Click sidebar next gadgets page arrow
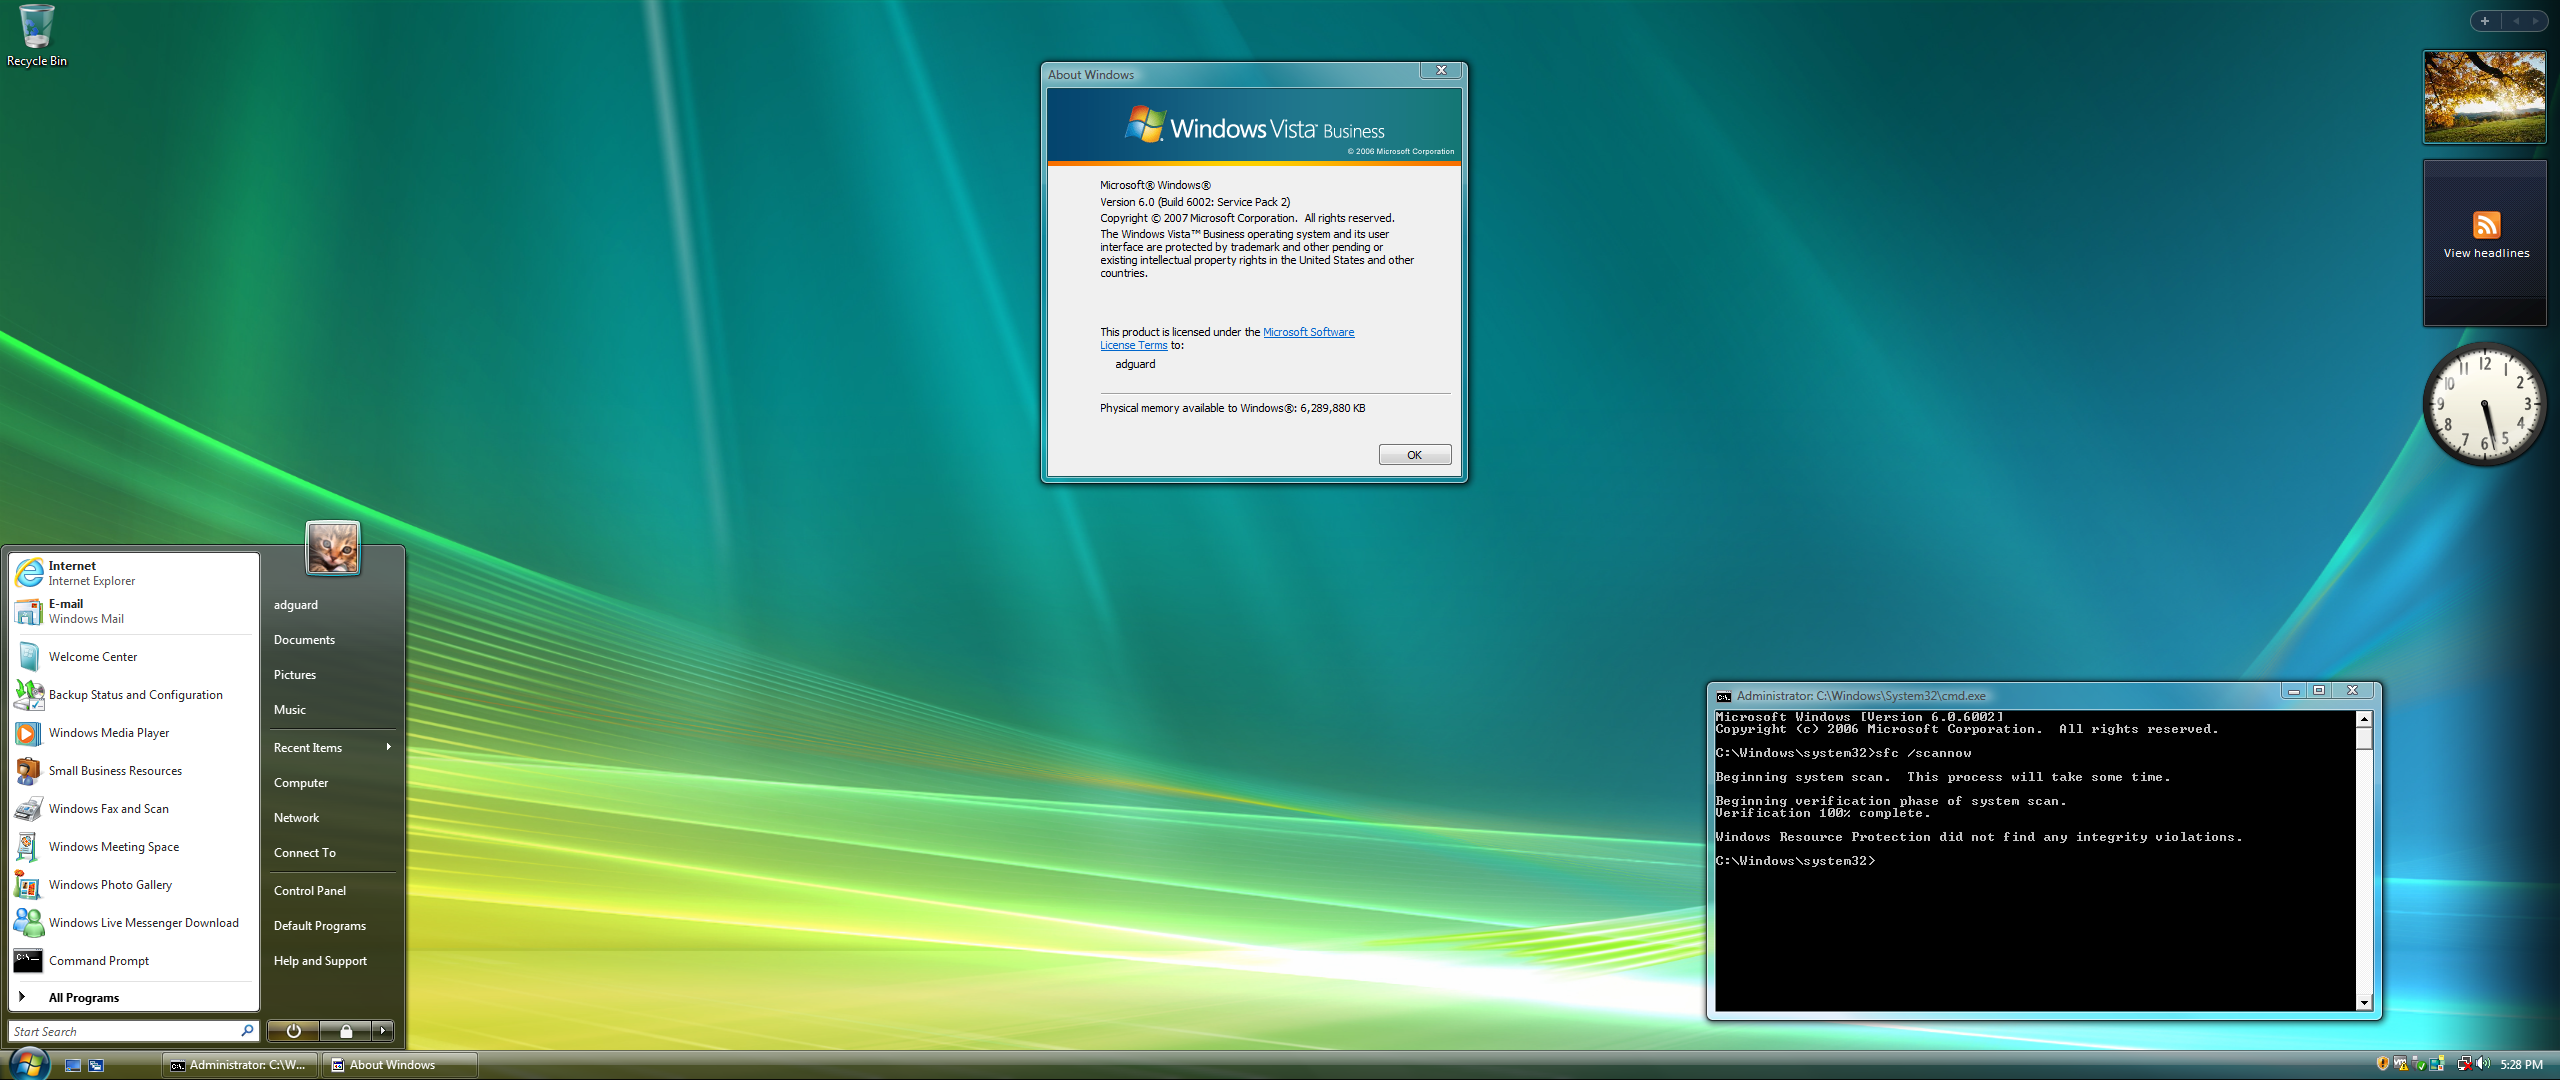 (2535, 21)
